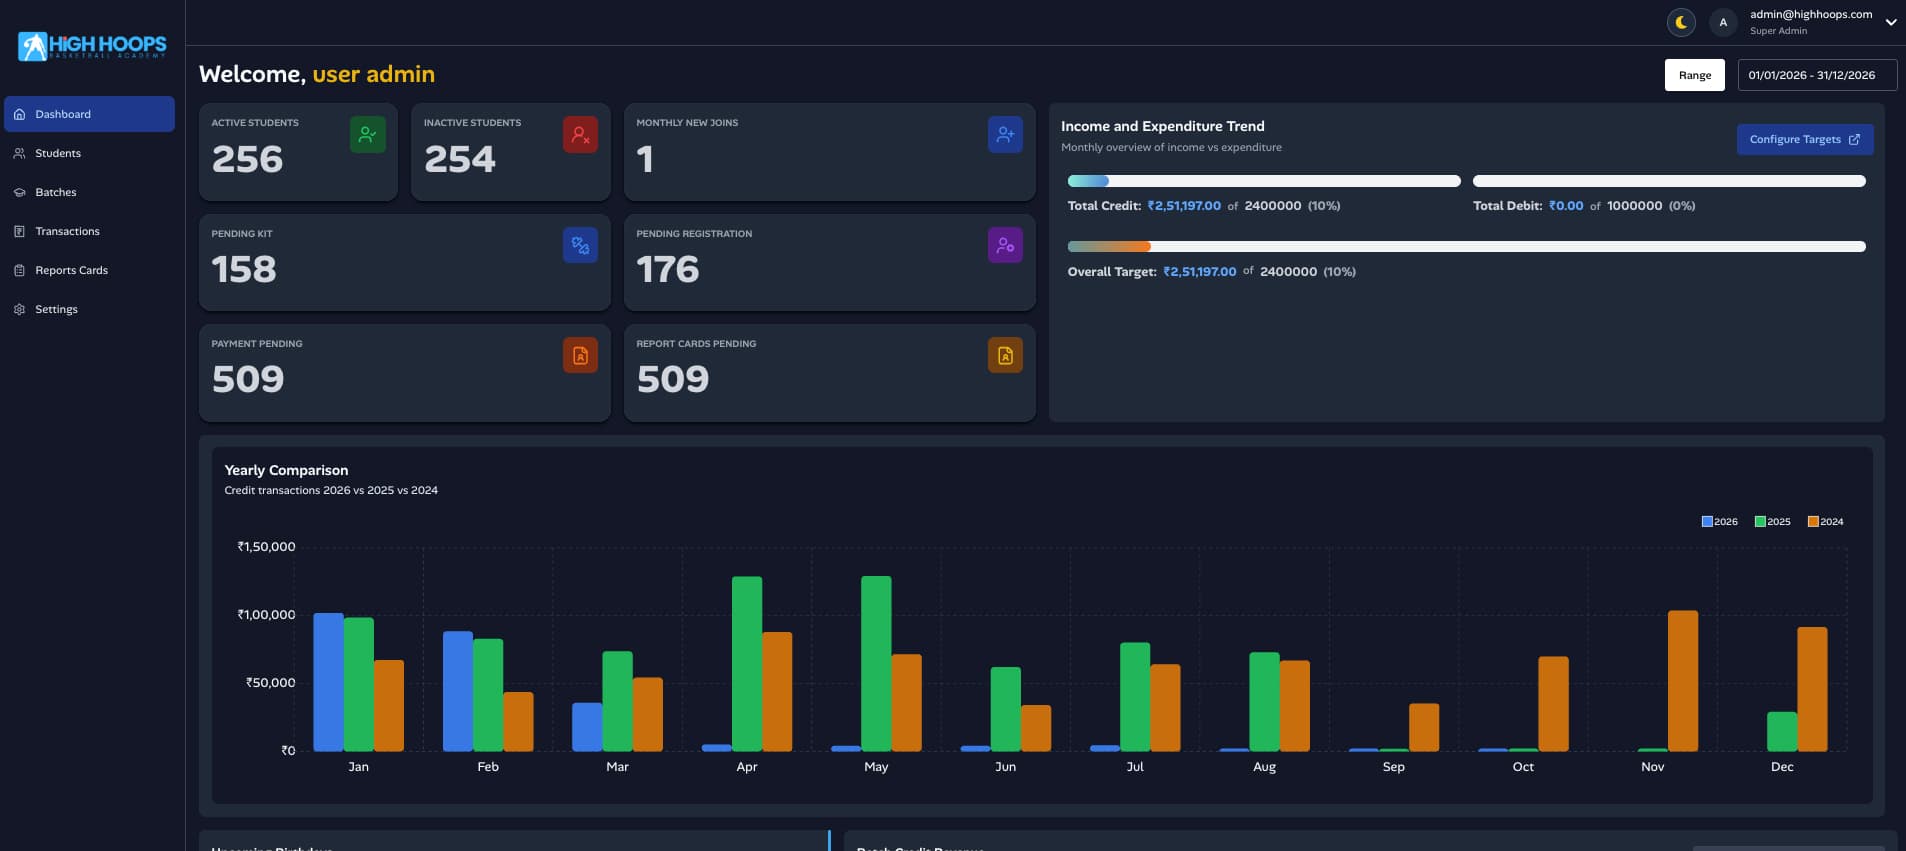The image size is (1906, 851).
Task: Click the Students people icon in sidebar
Action: click(19, 153)
